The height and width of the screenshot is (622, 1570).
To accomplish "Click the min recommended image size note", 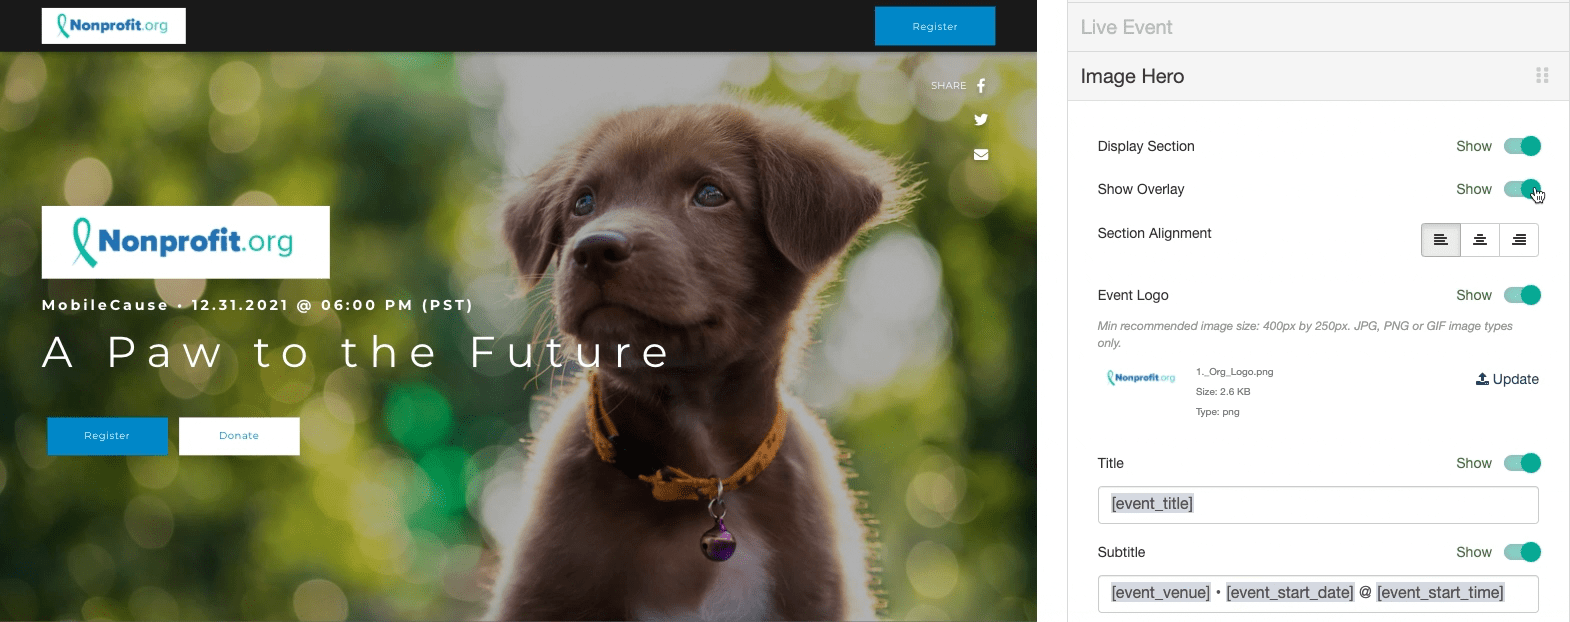I will 1305,334.
